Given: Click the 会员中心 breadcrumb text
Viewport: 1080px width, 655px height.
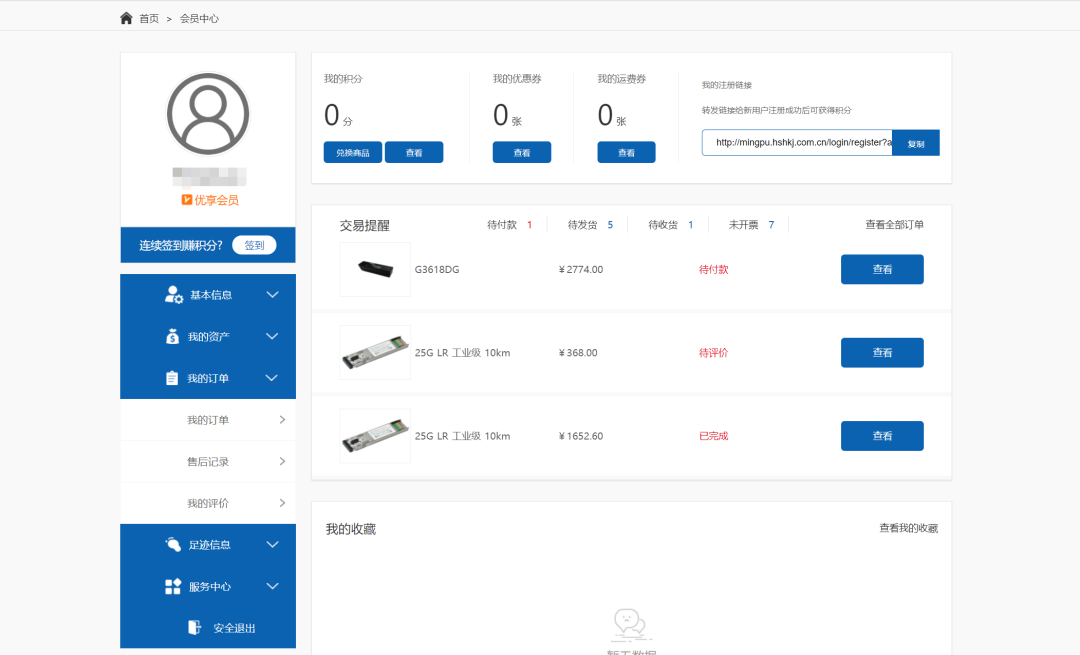Looking at the screenshot, I should (x=199, y=19).
